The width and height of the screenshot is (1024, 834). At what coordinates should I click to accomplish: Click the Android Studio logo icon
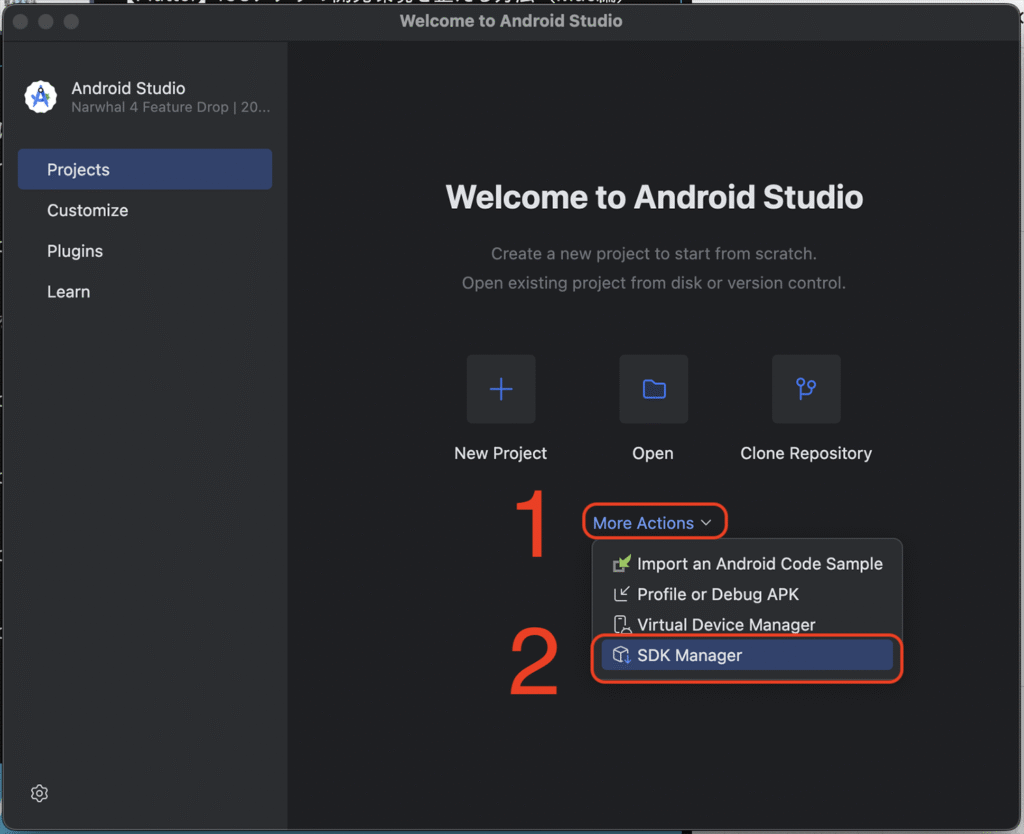pyautogui.click(x=41, y=97)
